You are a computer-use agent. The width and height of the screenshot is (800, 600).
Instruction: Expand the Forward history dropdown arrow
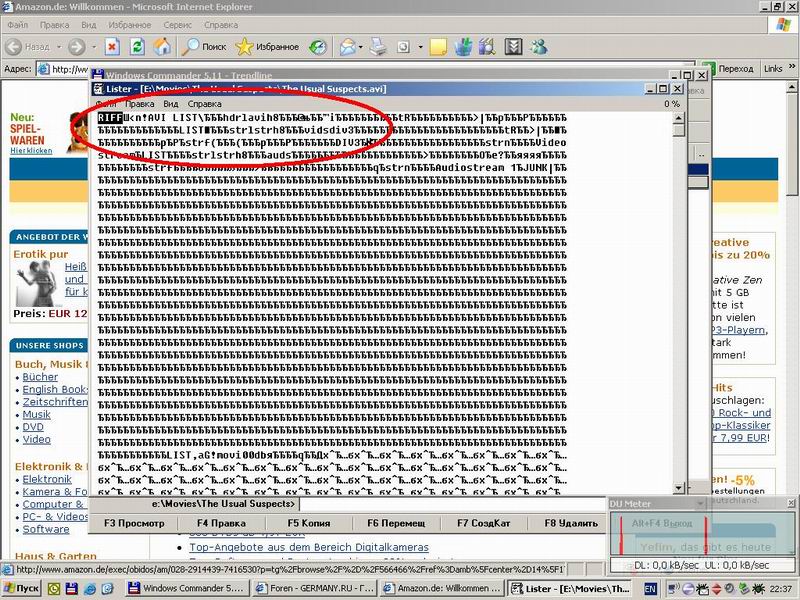(94, 47)
